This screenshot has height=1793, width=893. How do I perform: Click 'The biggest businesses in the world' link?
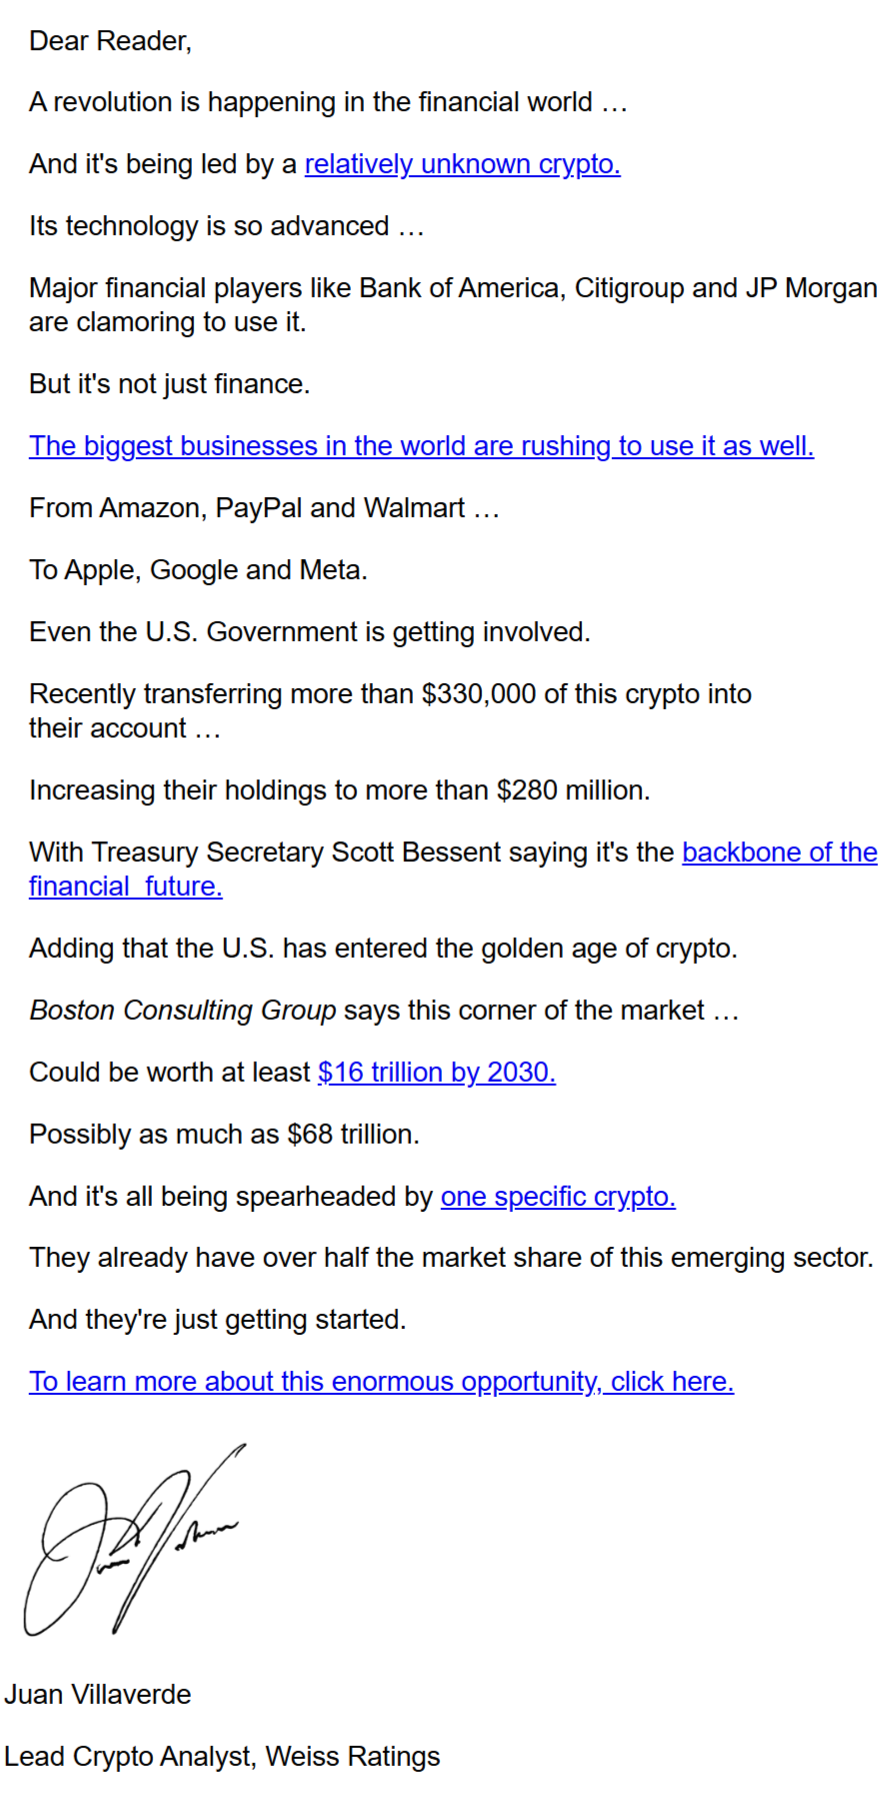421,446
